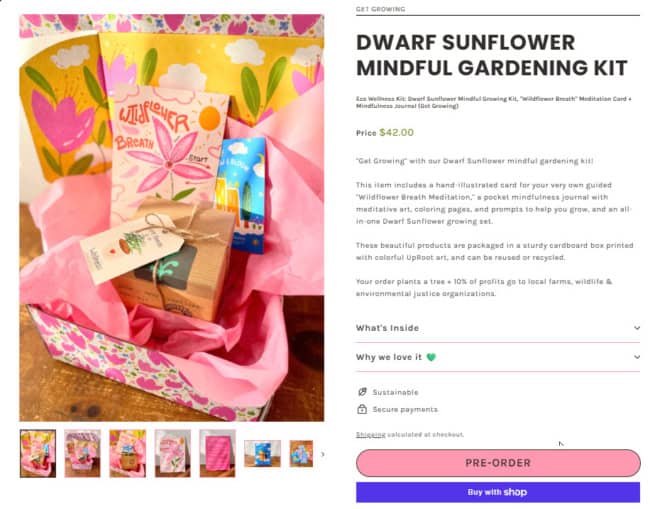
Task: Show next thumbnails with arrow
Action: [x=322, y=454]
